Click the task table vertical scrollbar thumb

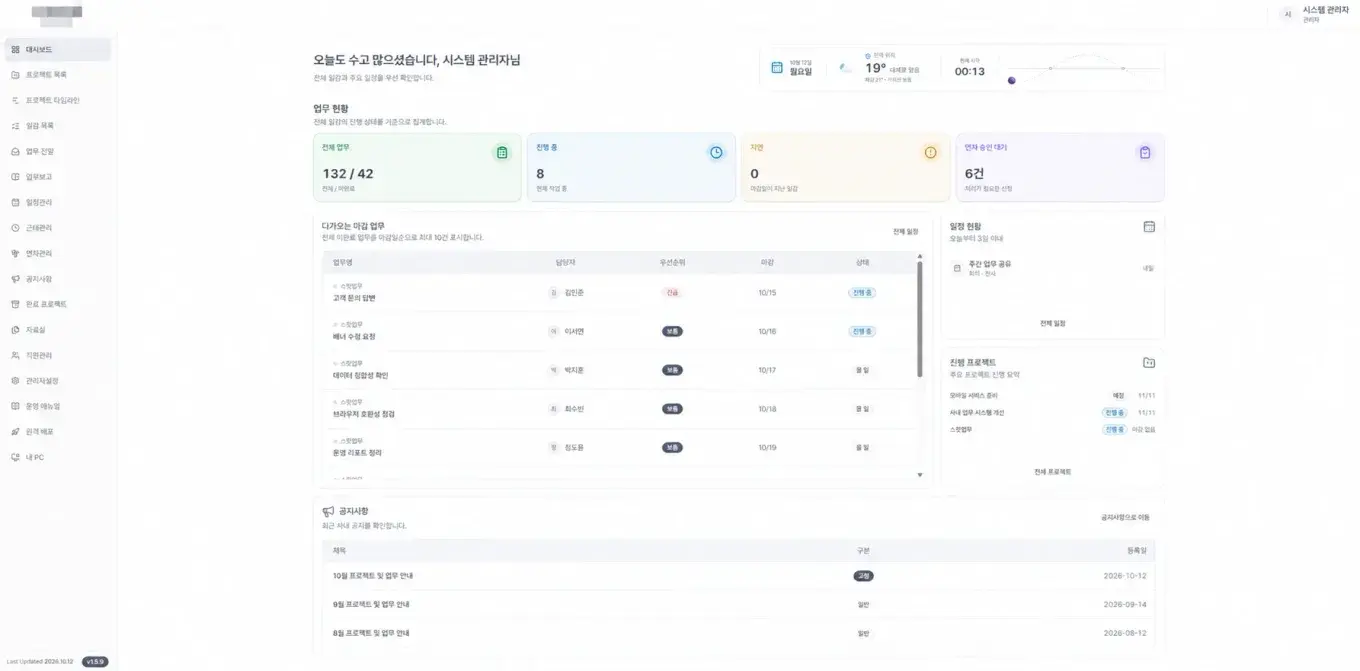coord(920,320)
